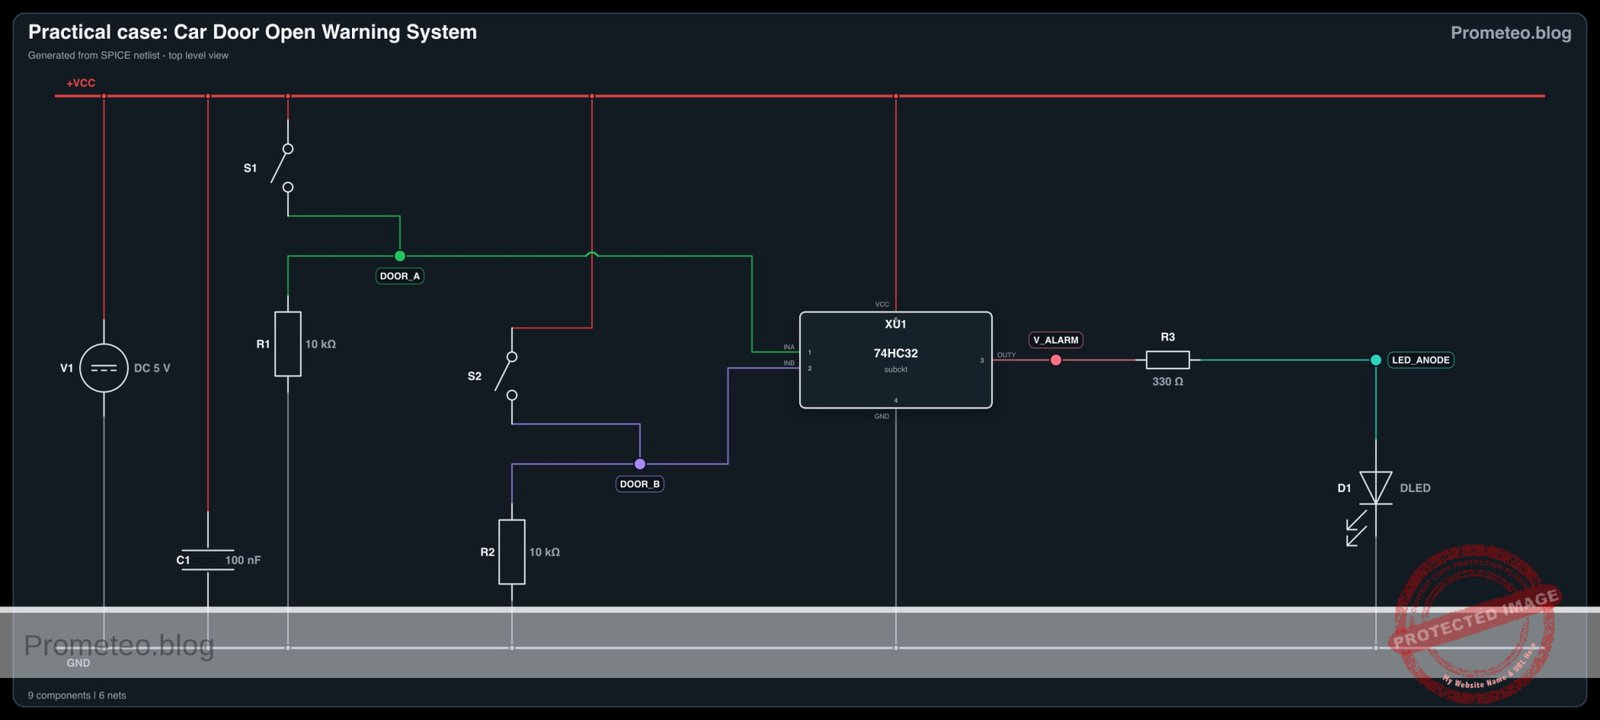Select the LED_ANODE net label

[x=1421, y=360]
